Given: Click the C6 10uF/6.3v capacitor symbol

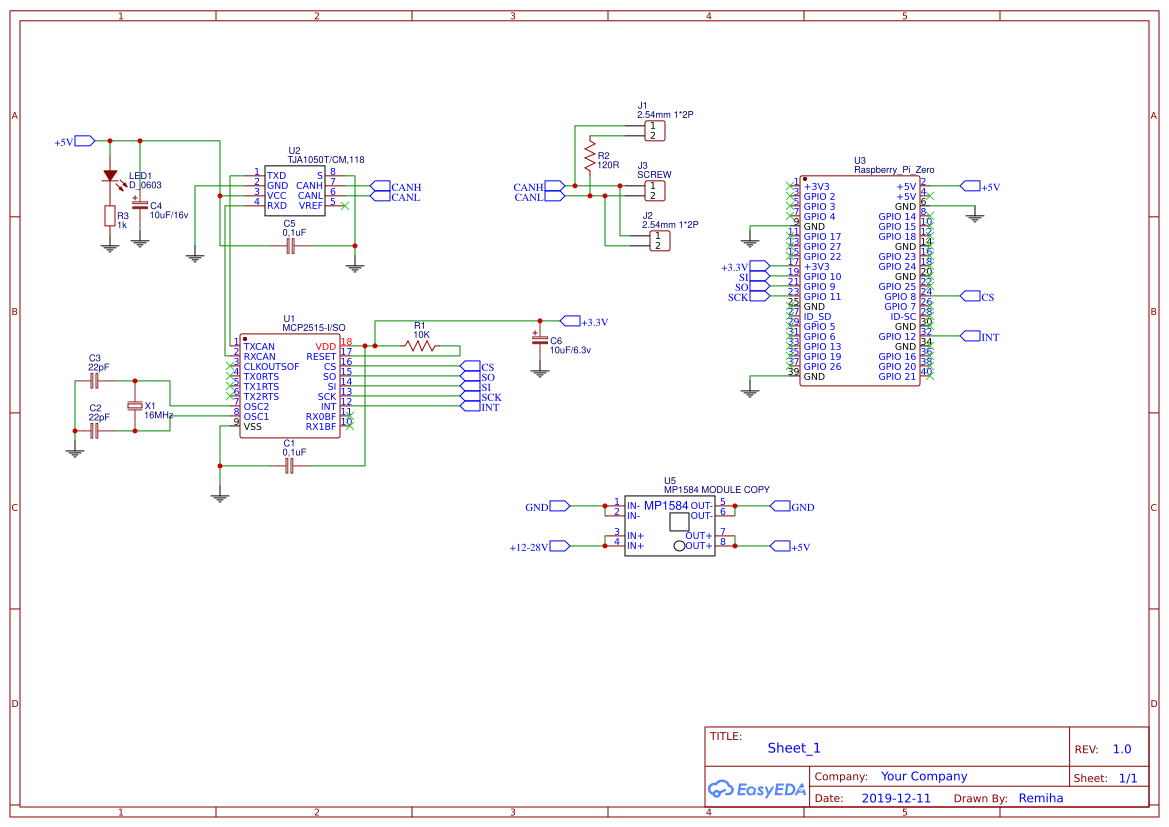Looking at the screenshot, I should pyautogui.click(x=540, y=341).
